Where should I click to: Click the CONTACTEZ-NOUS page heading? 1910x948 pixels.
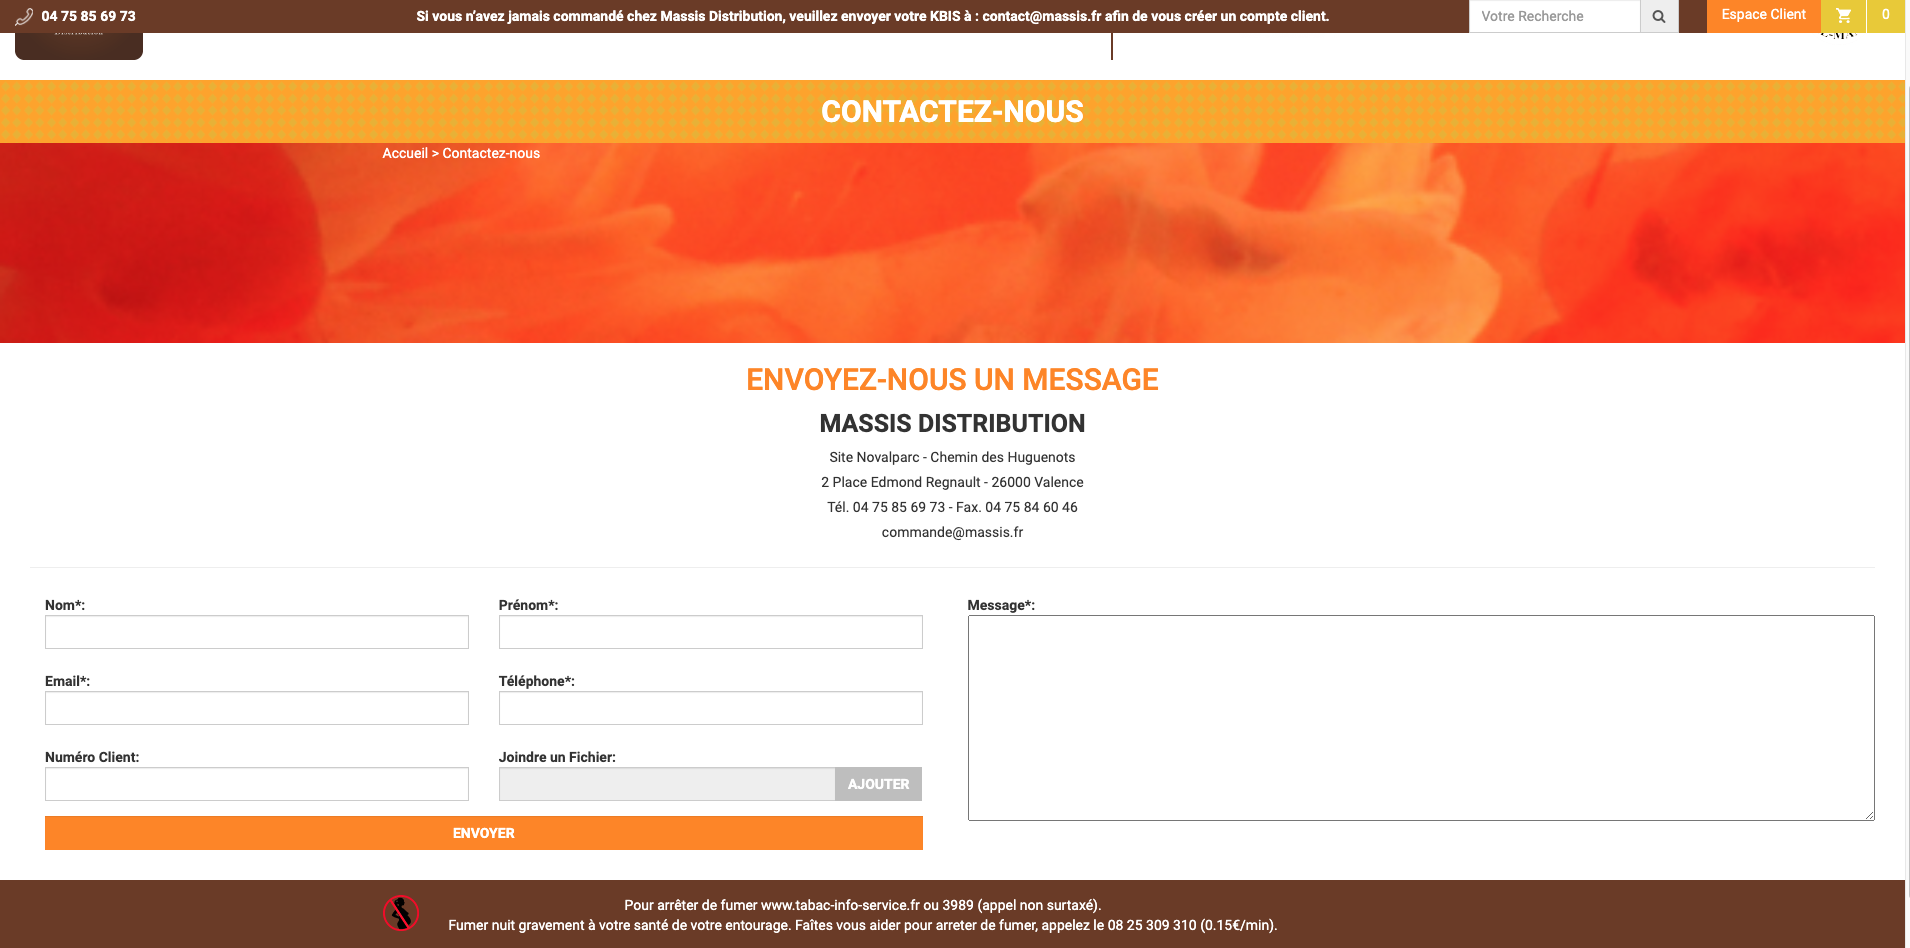click(x=952, y=111)
